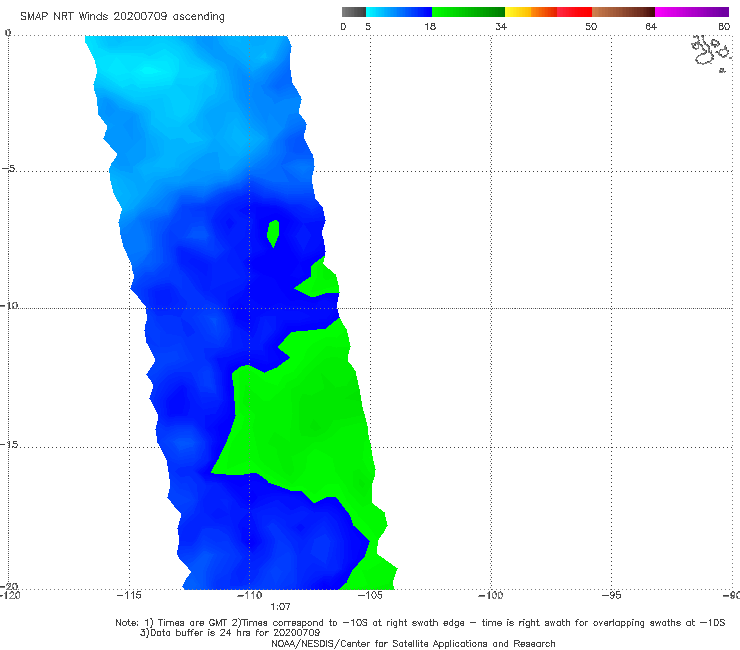Click the Galapagos islands outline on the map
Viewport: 740px width, 650px height.
coord(711,53)
